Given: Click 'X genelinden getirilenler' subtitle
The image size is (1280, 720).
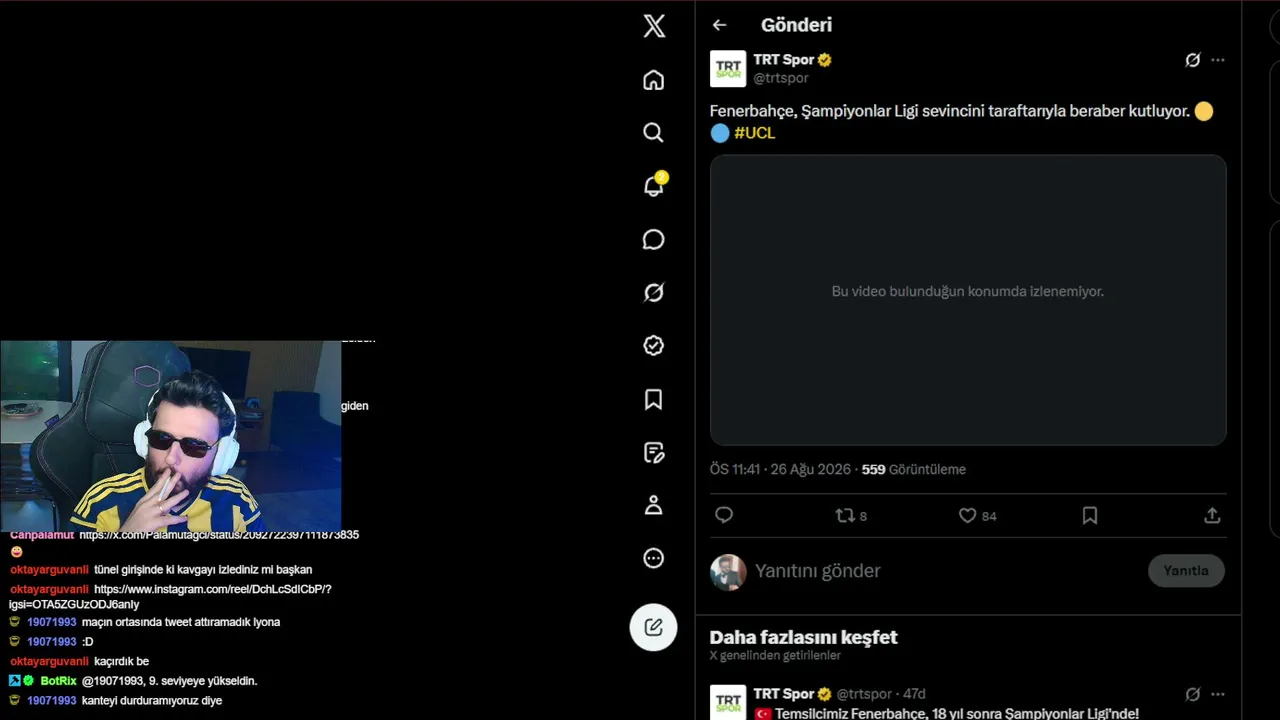Looking at the screenshot, I should tap(775, 656).
